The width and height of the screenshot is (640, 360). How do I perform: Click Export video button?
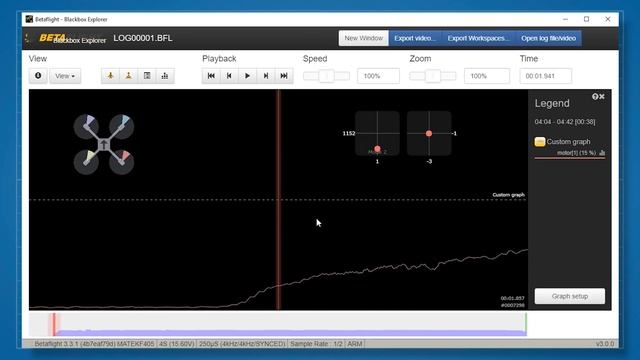pyautogui.click(x=415, y=38)
